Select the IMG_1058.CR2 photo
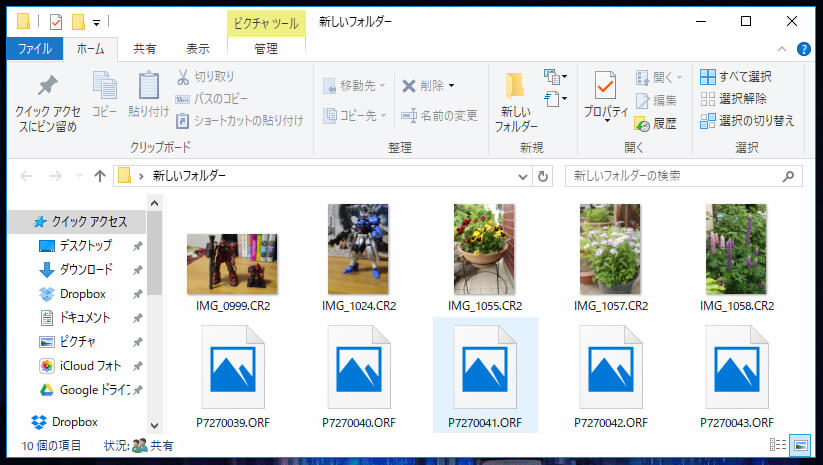 [x=736, y=249]
